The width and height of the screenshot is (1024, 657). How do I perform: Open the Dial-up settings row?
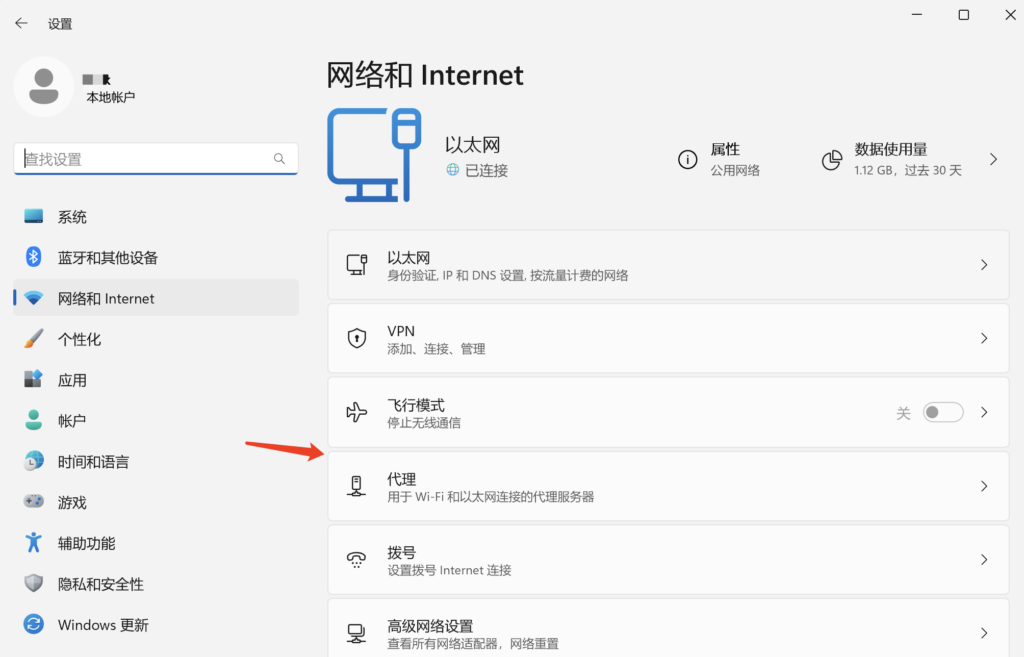coord(667,559)
